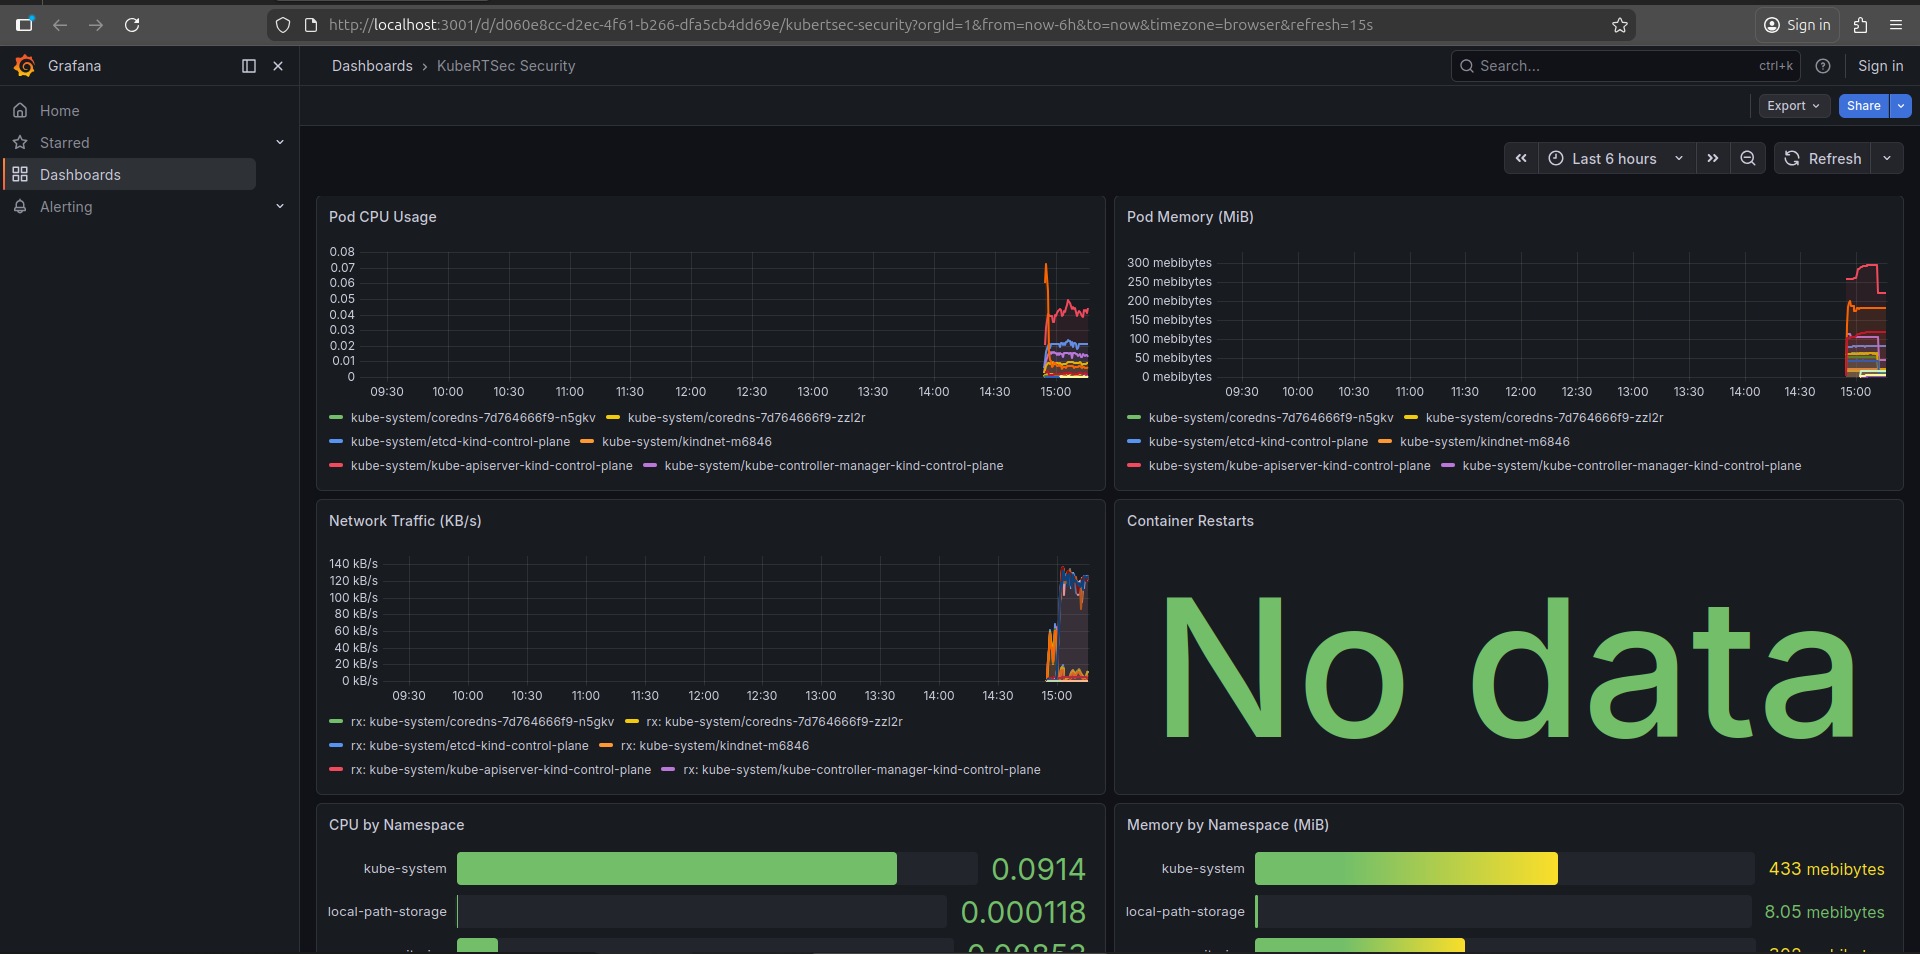Collapse the sidebar with the dock icon

click(x=248, y=66)
